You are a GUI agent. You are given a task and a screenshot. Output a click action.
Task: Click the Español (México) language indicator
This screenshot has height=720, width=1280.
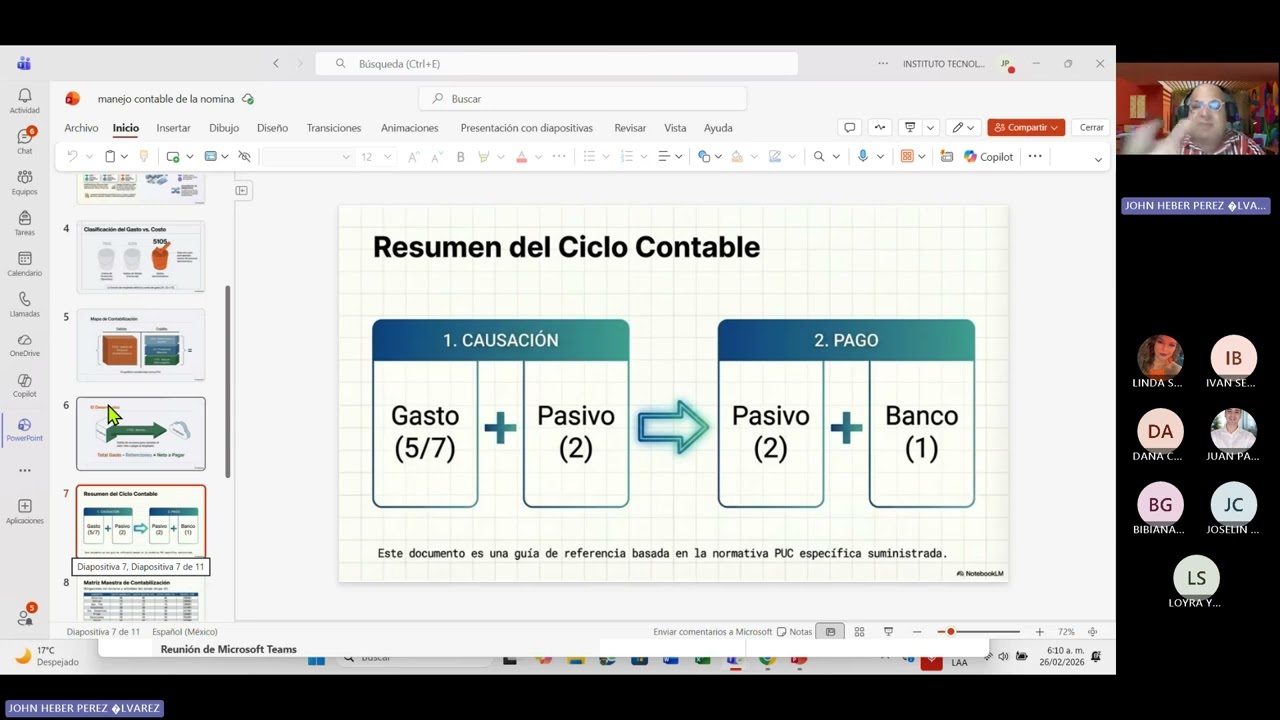coord(185,632)
